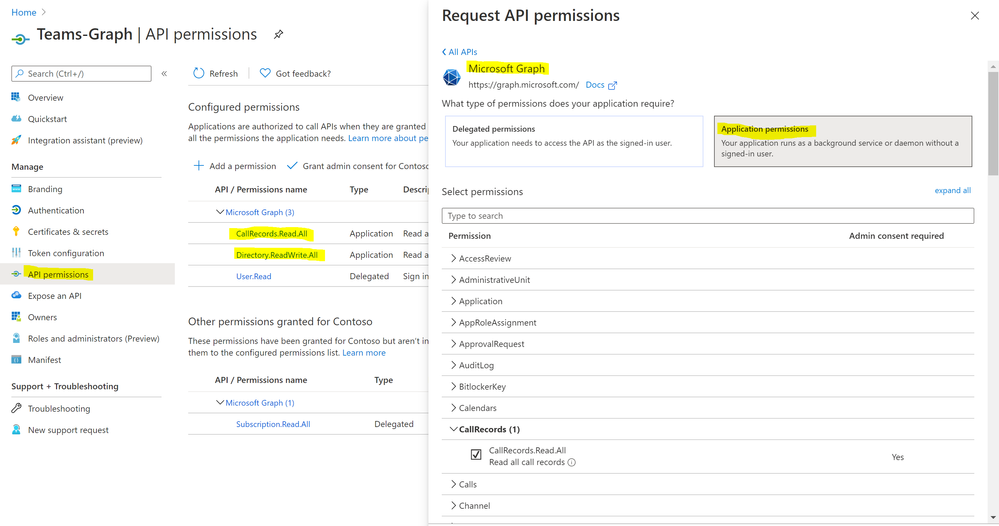Screen dimensions: 999x526
Task: Click the expand all link
Action: (x=952, y=190)
